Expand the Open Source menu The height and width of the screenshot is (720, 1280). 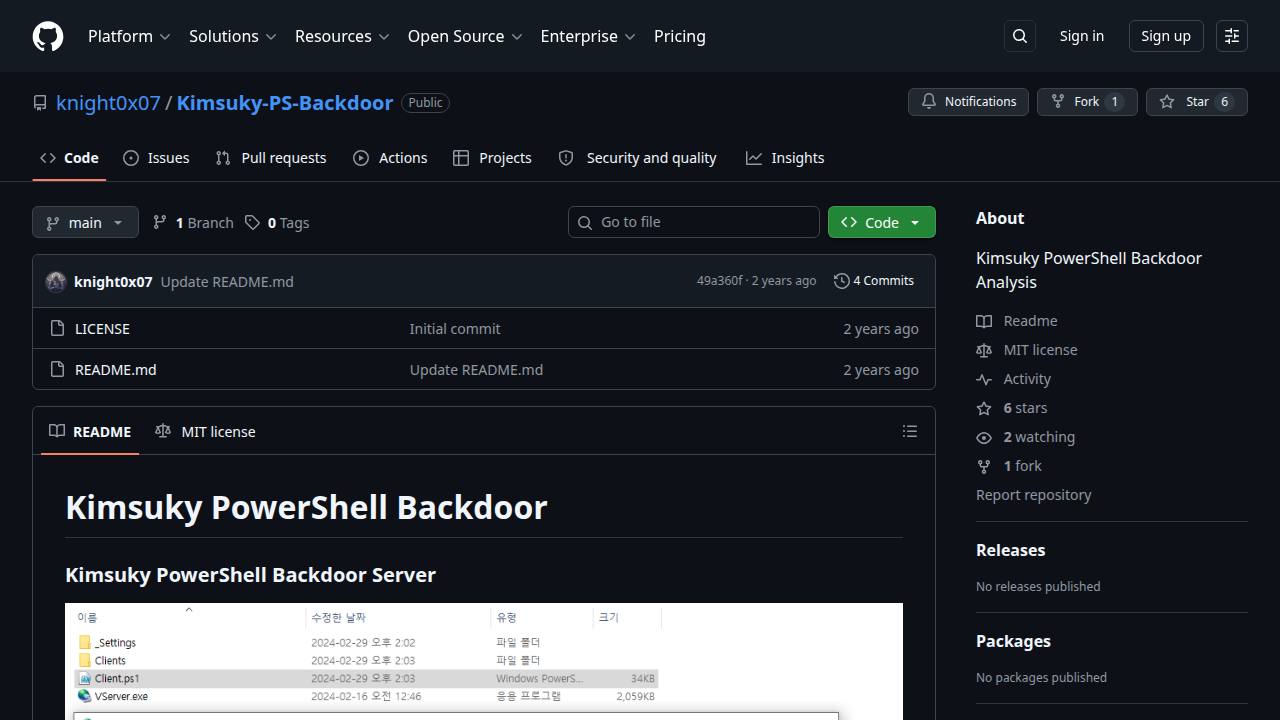(465, 36)
